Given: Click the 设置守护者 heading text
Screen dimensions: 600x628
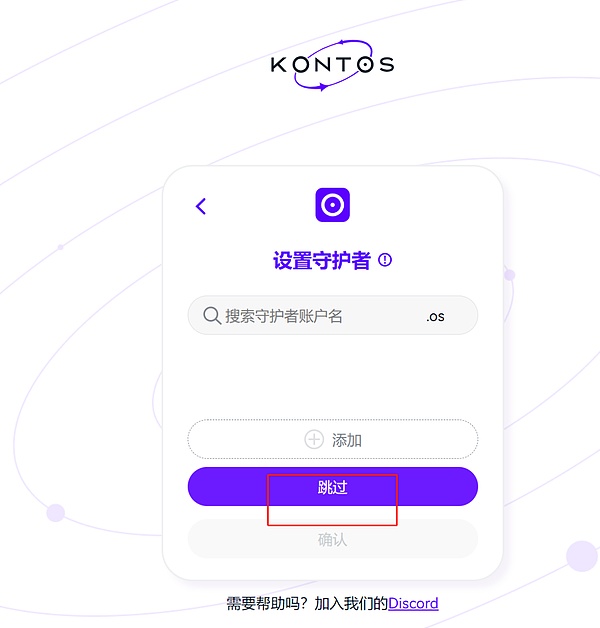Looking at the screenshot, I should [x=322, y=260].
